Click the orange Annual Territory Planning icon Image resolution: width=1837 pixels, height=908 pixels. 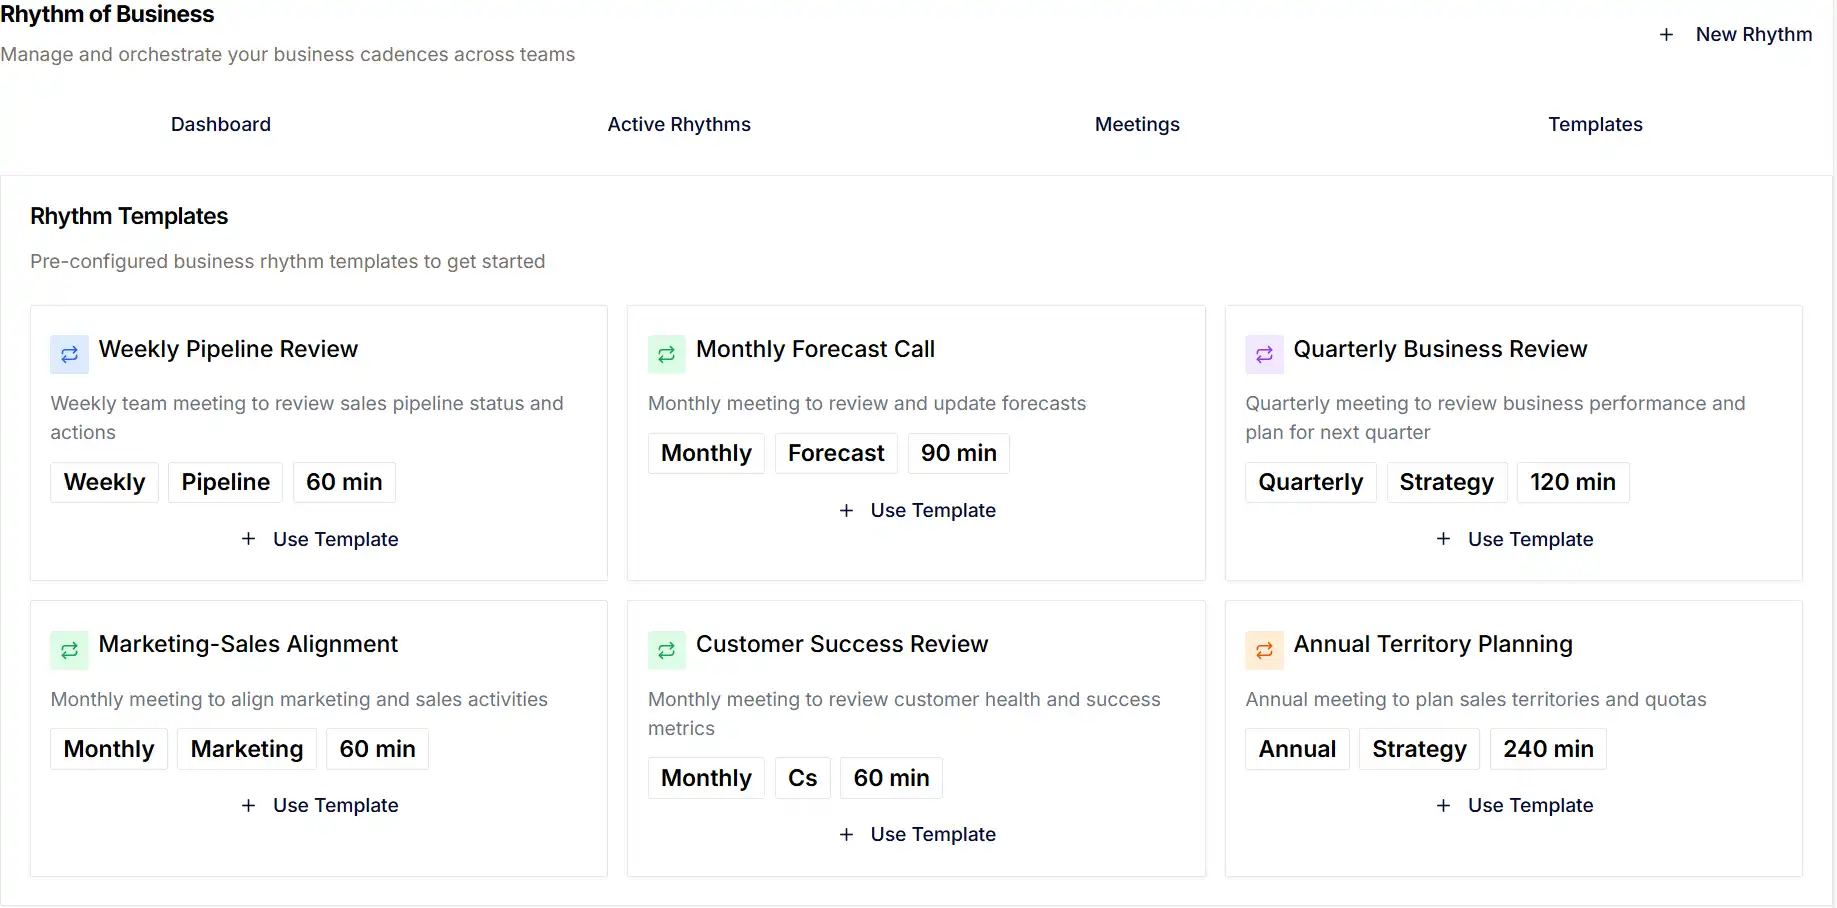click(1264, 650)
